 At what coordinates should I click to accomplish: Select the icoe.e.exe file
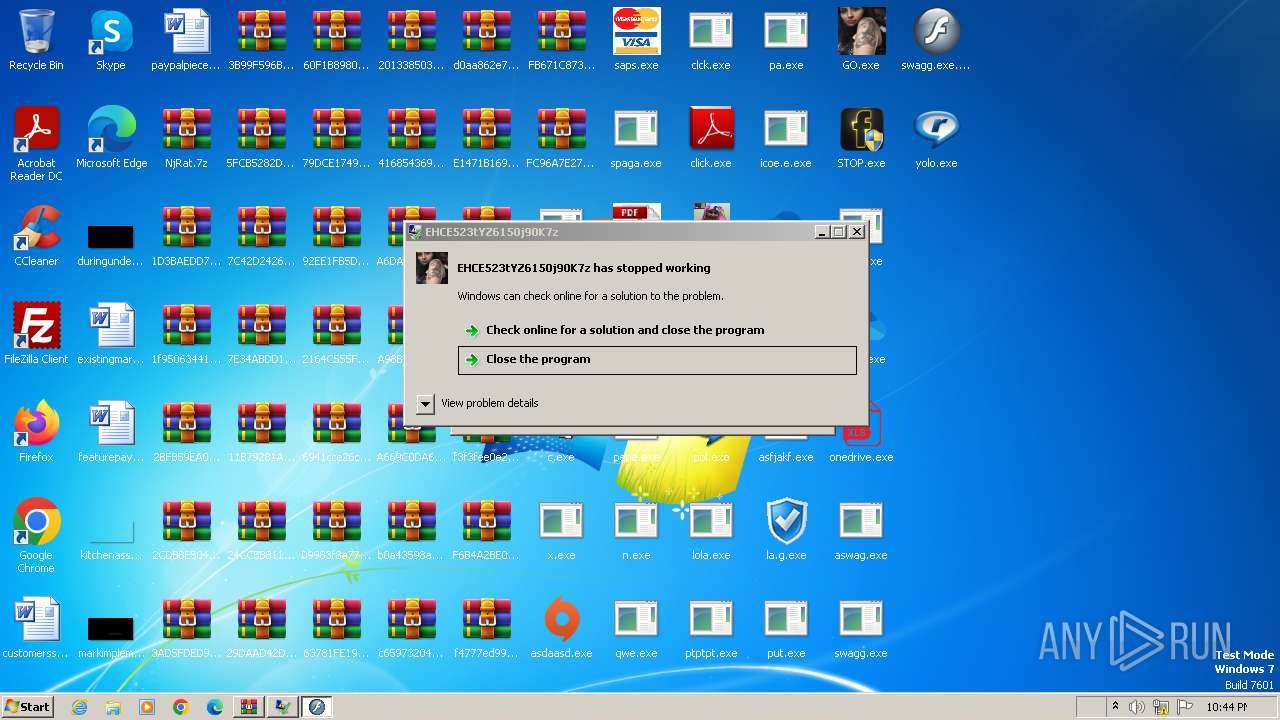786,138
